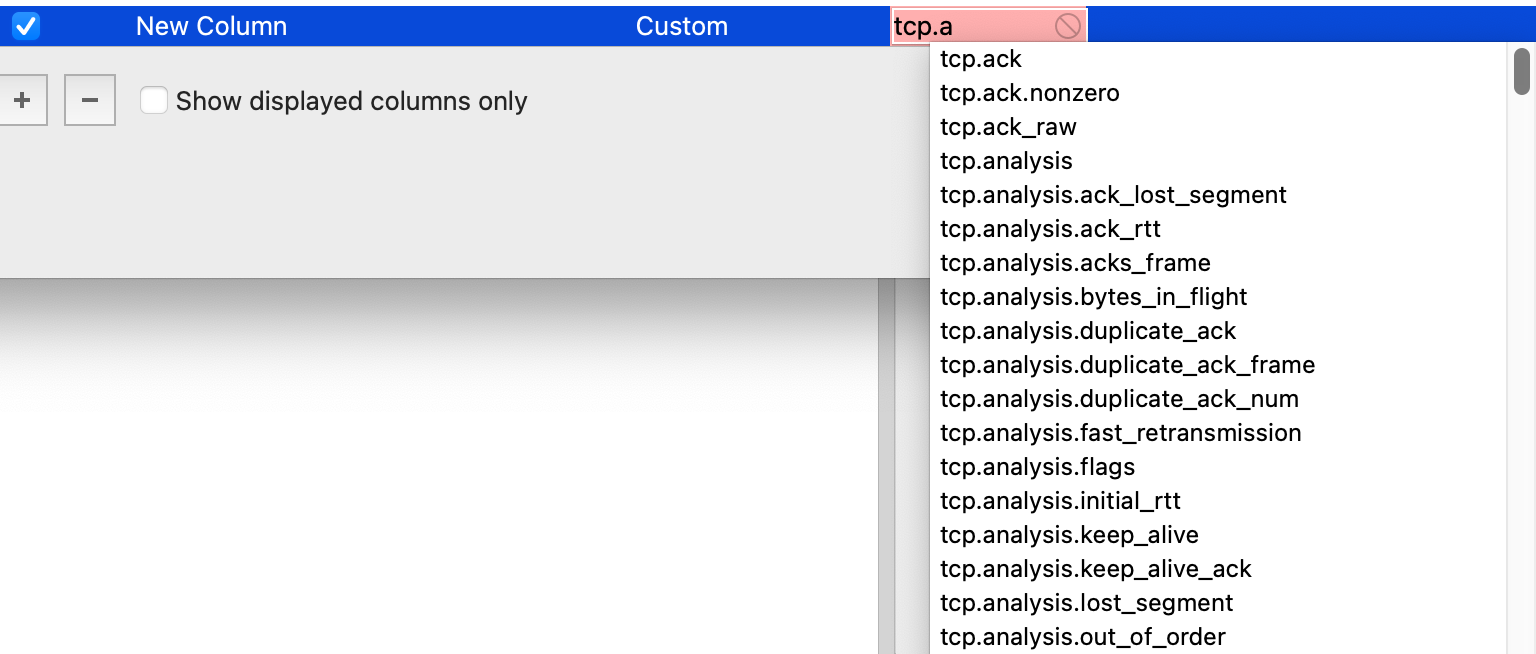Click the New Column title cell

211,27
